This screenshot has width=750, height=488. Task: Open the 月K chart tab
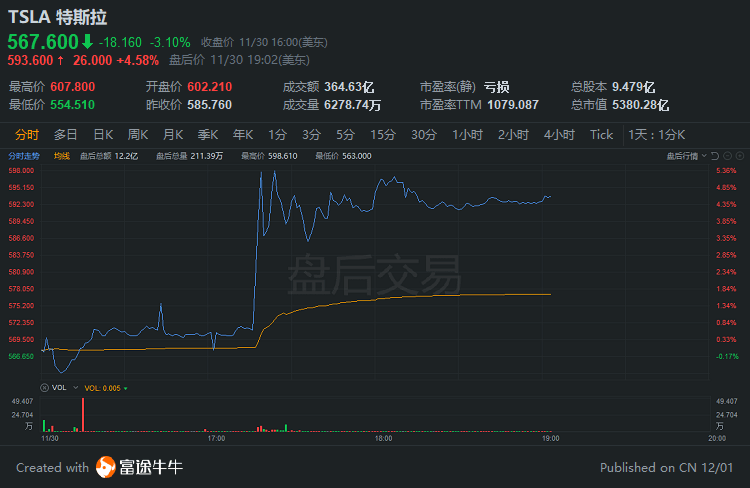pyautogui.click(x=173, y=135)
